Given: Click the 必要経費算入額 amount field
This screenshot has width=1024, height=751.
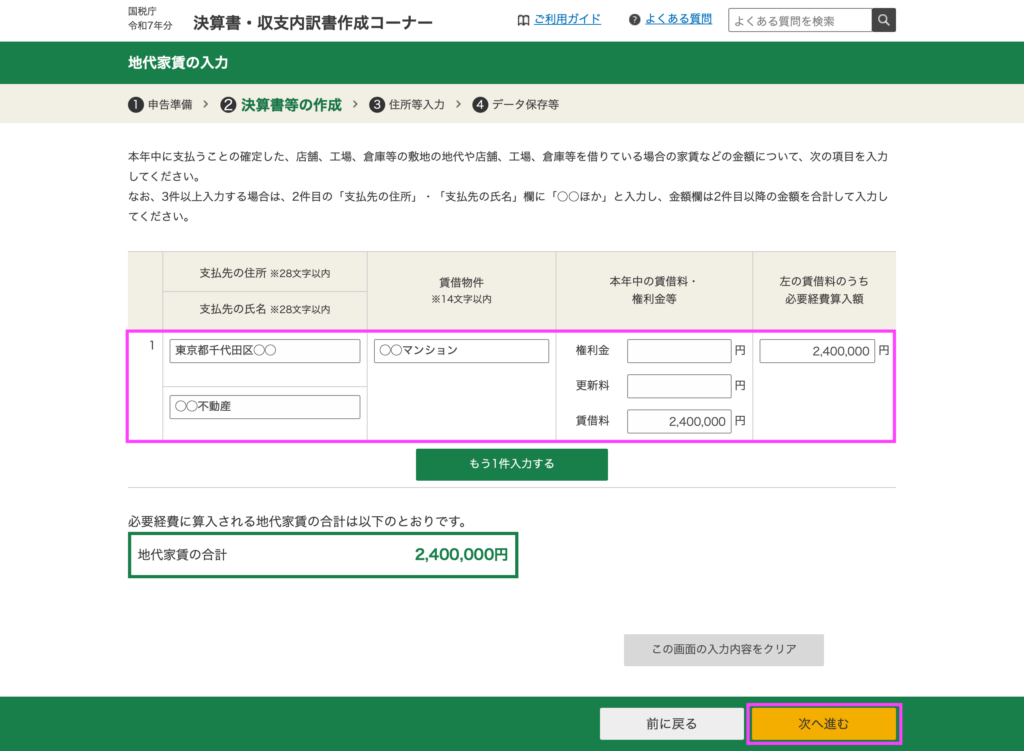Looking at the screenshot, I should coord(817,351).
